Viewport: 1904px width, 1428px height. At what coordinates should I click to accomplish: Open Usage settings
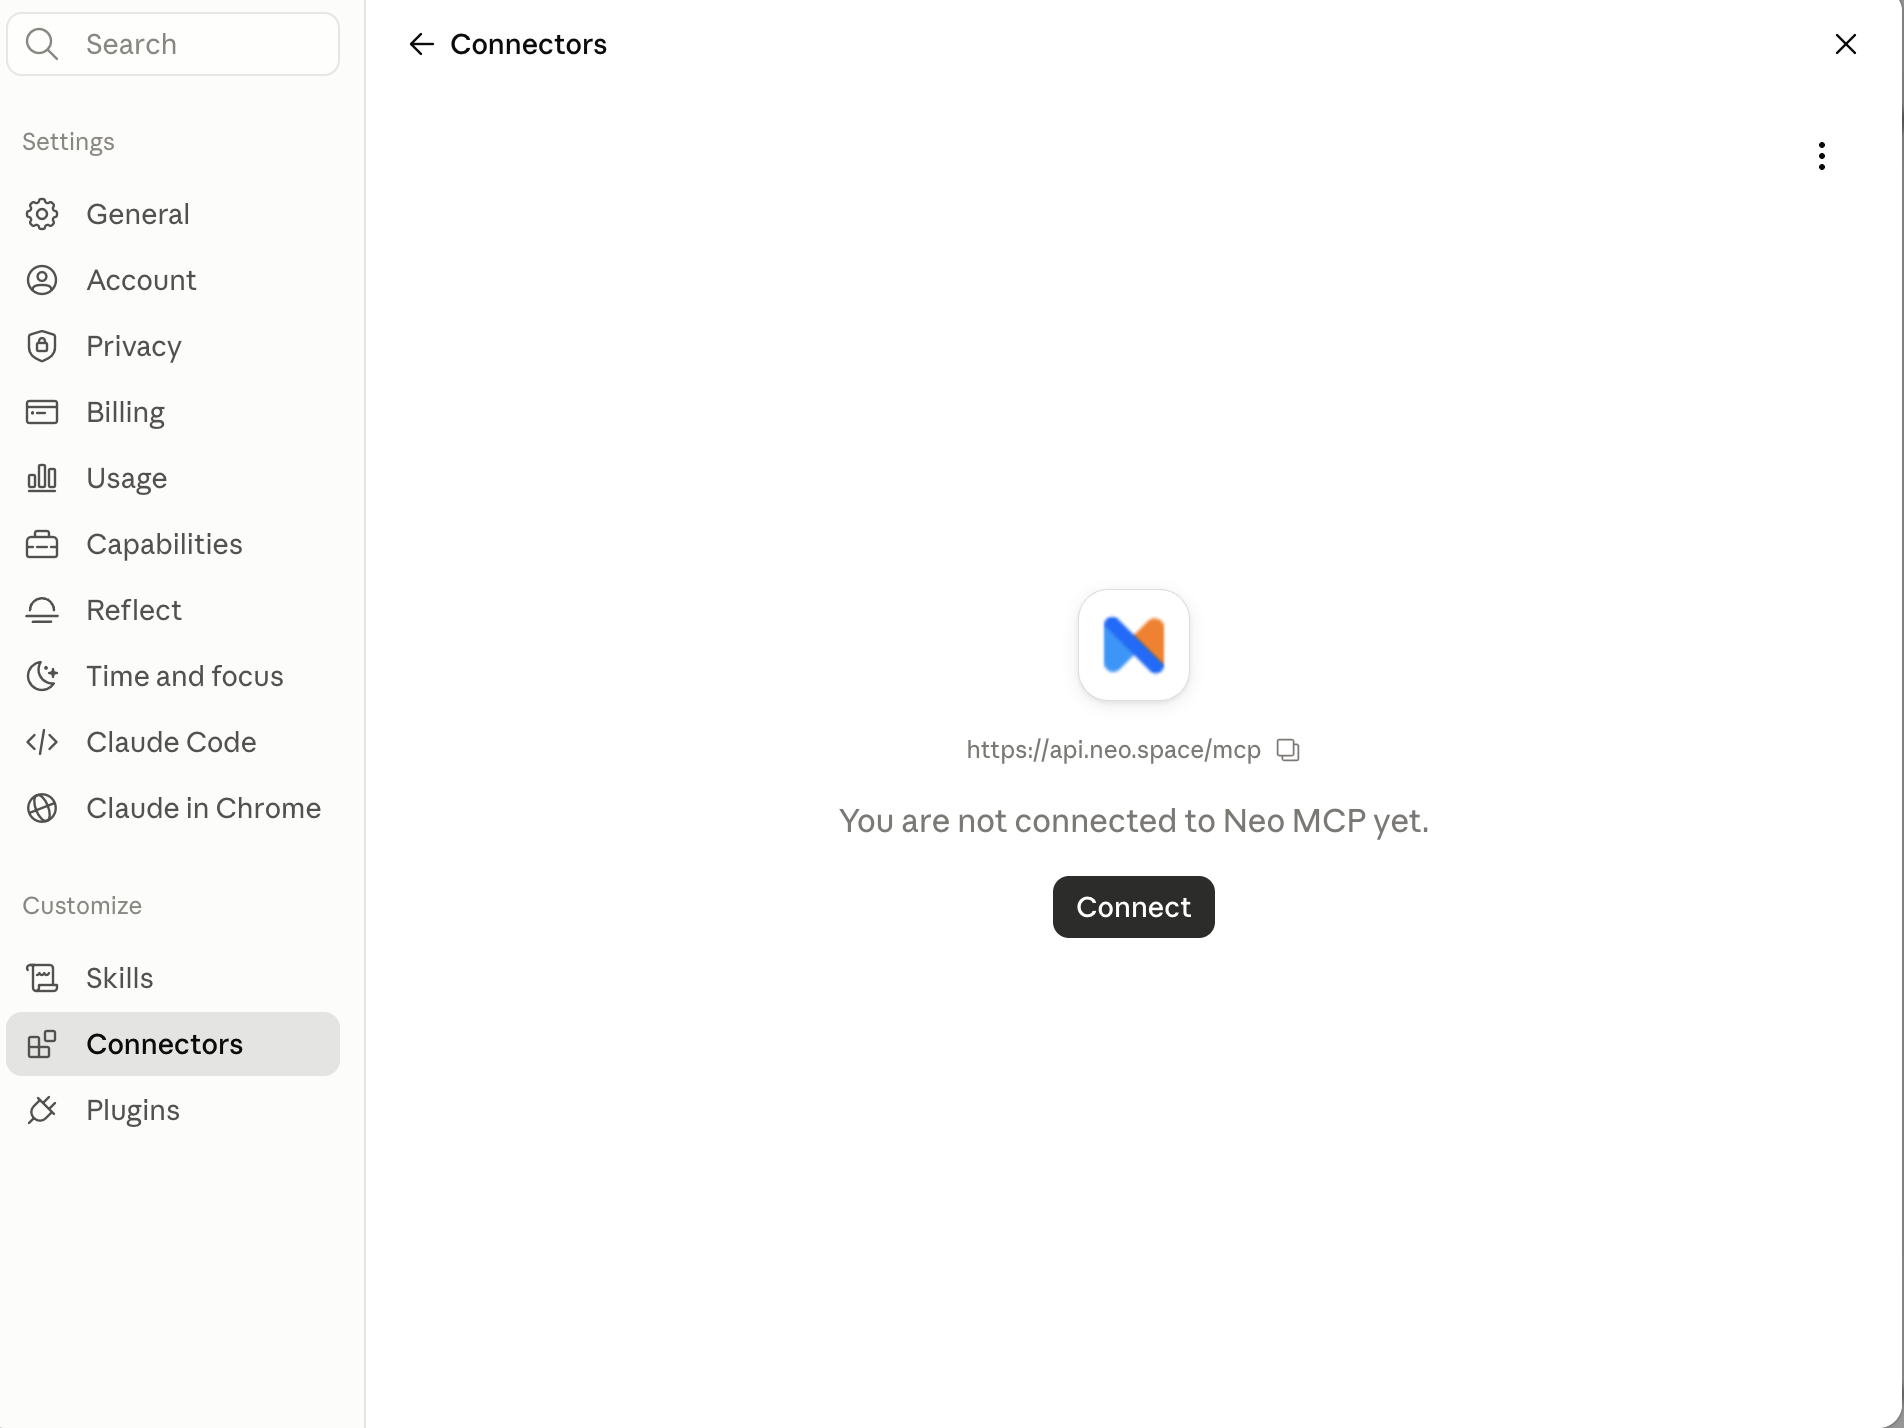(x=173, y=478)
